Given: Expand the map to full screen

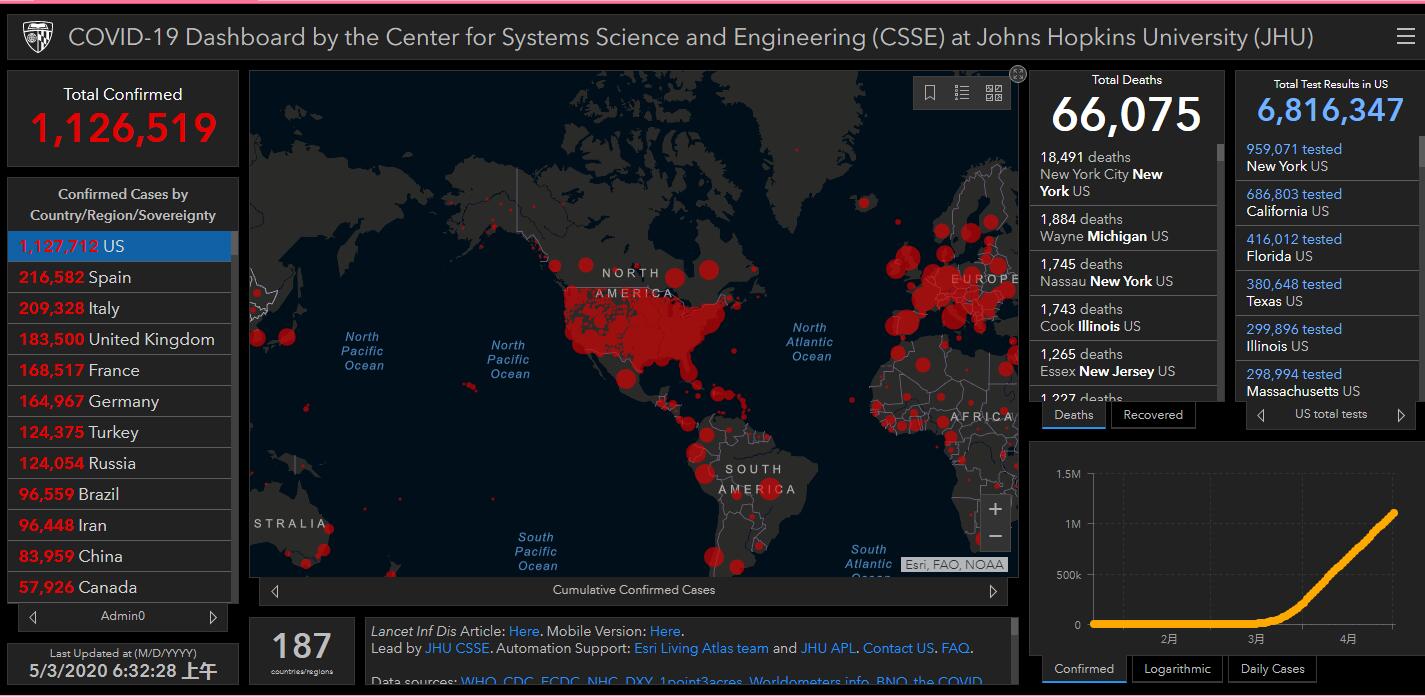Looking at the screenshot, I should click(1018, 74).
